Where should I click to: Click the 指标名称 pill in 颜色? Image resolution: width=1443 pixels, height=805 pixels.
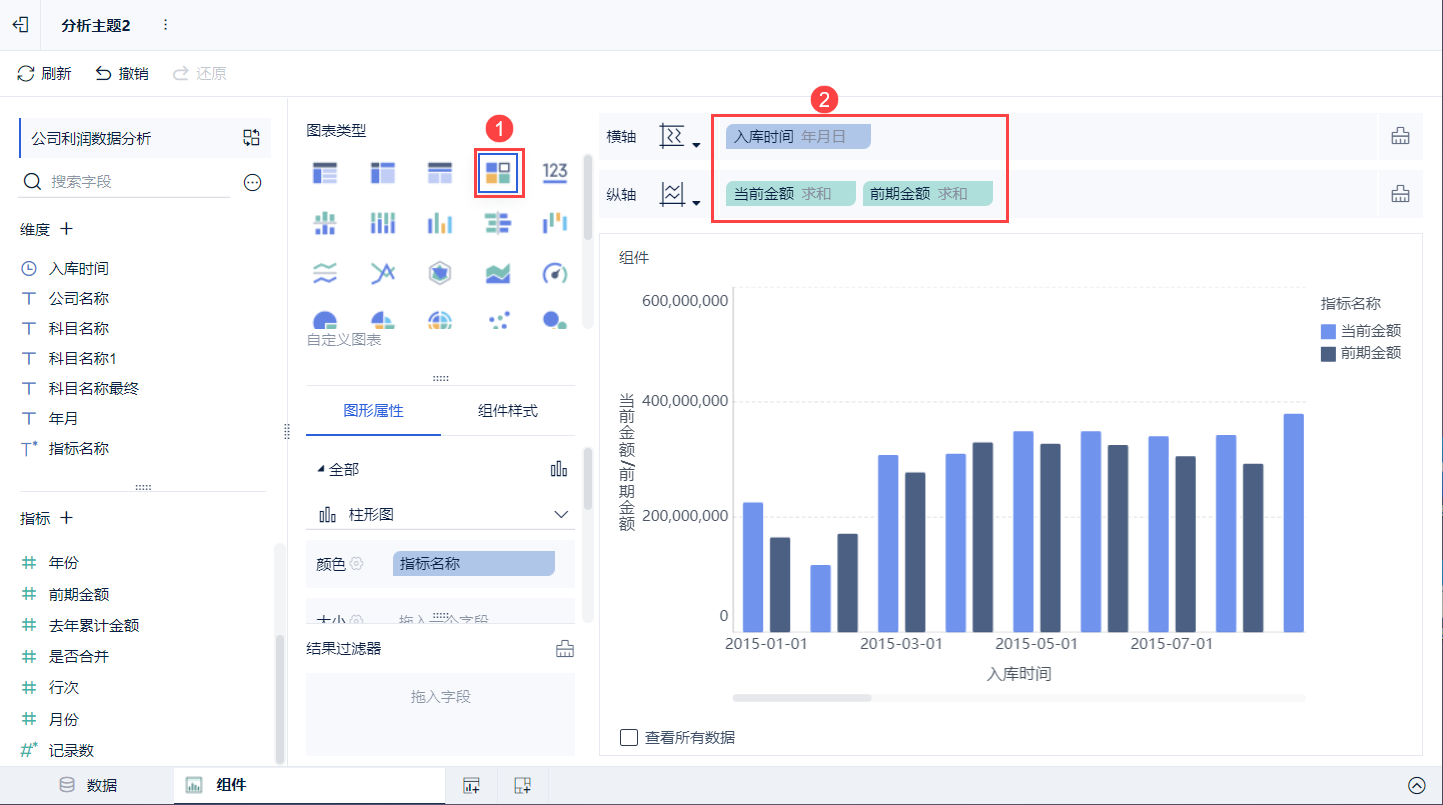(x=474, y=564)
